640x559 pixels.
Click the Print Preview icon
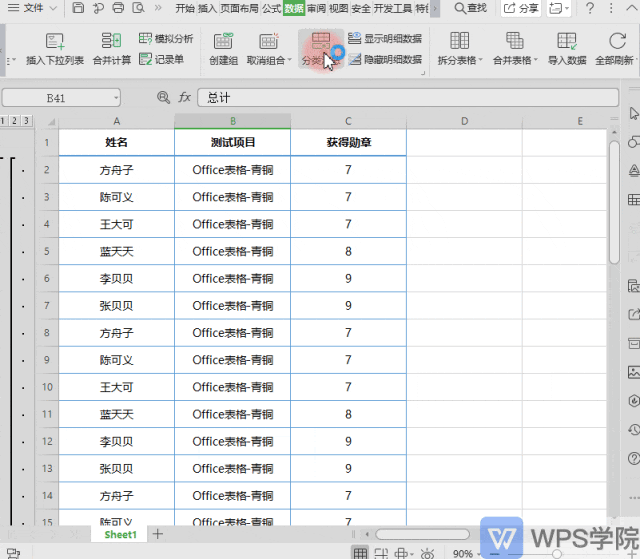point(138,8)
